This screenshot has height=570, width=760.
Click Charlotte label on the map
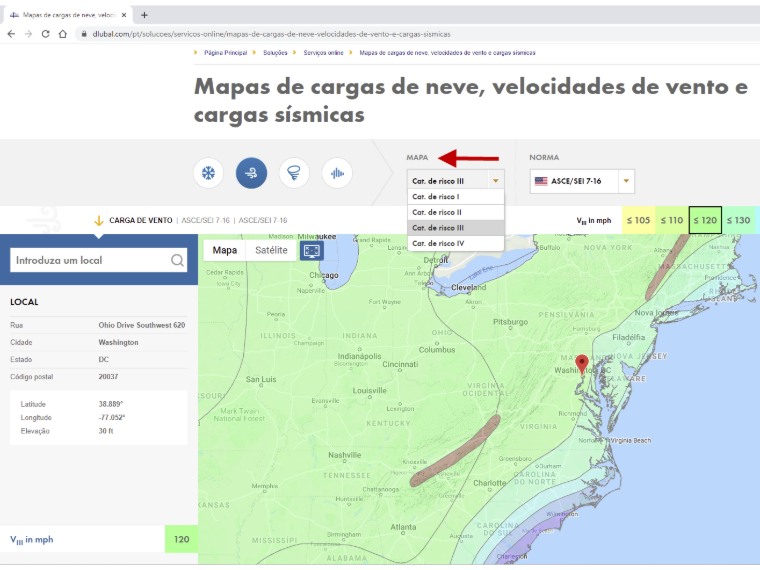click(490, 483)
